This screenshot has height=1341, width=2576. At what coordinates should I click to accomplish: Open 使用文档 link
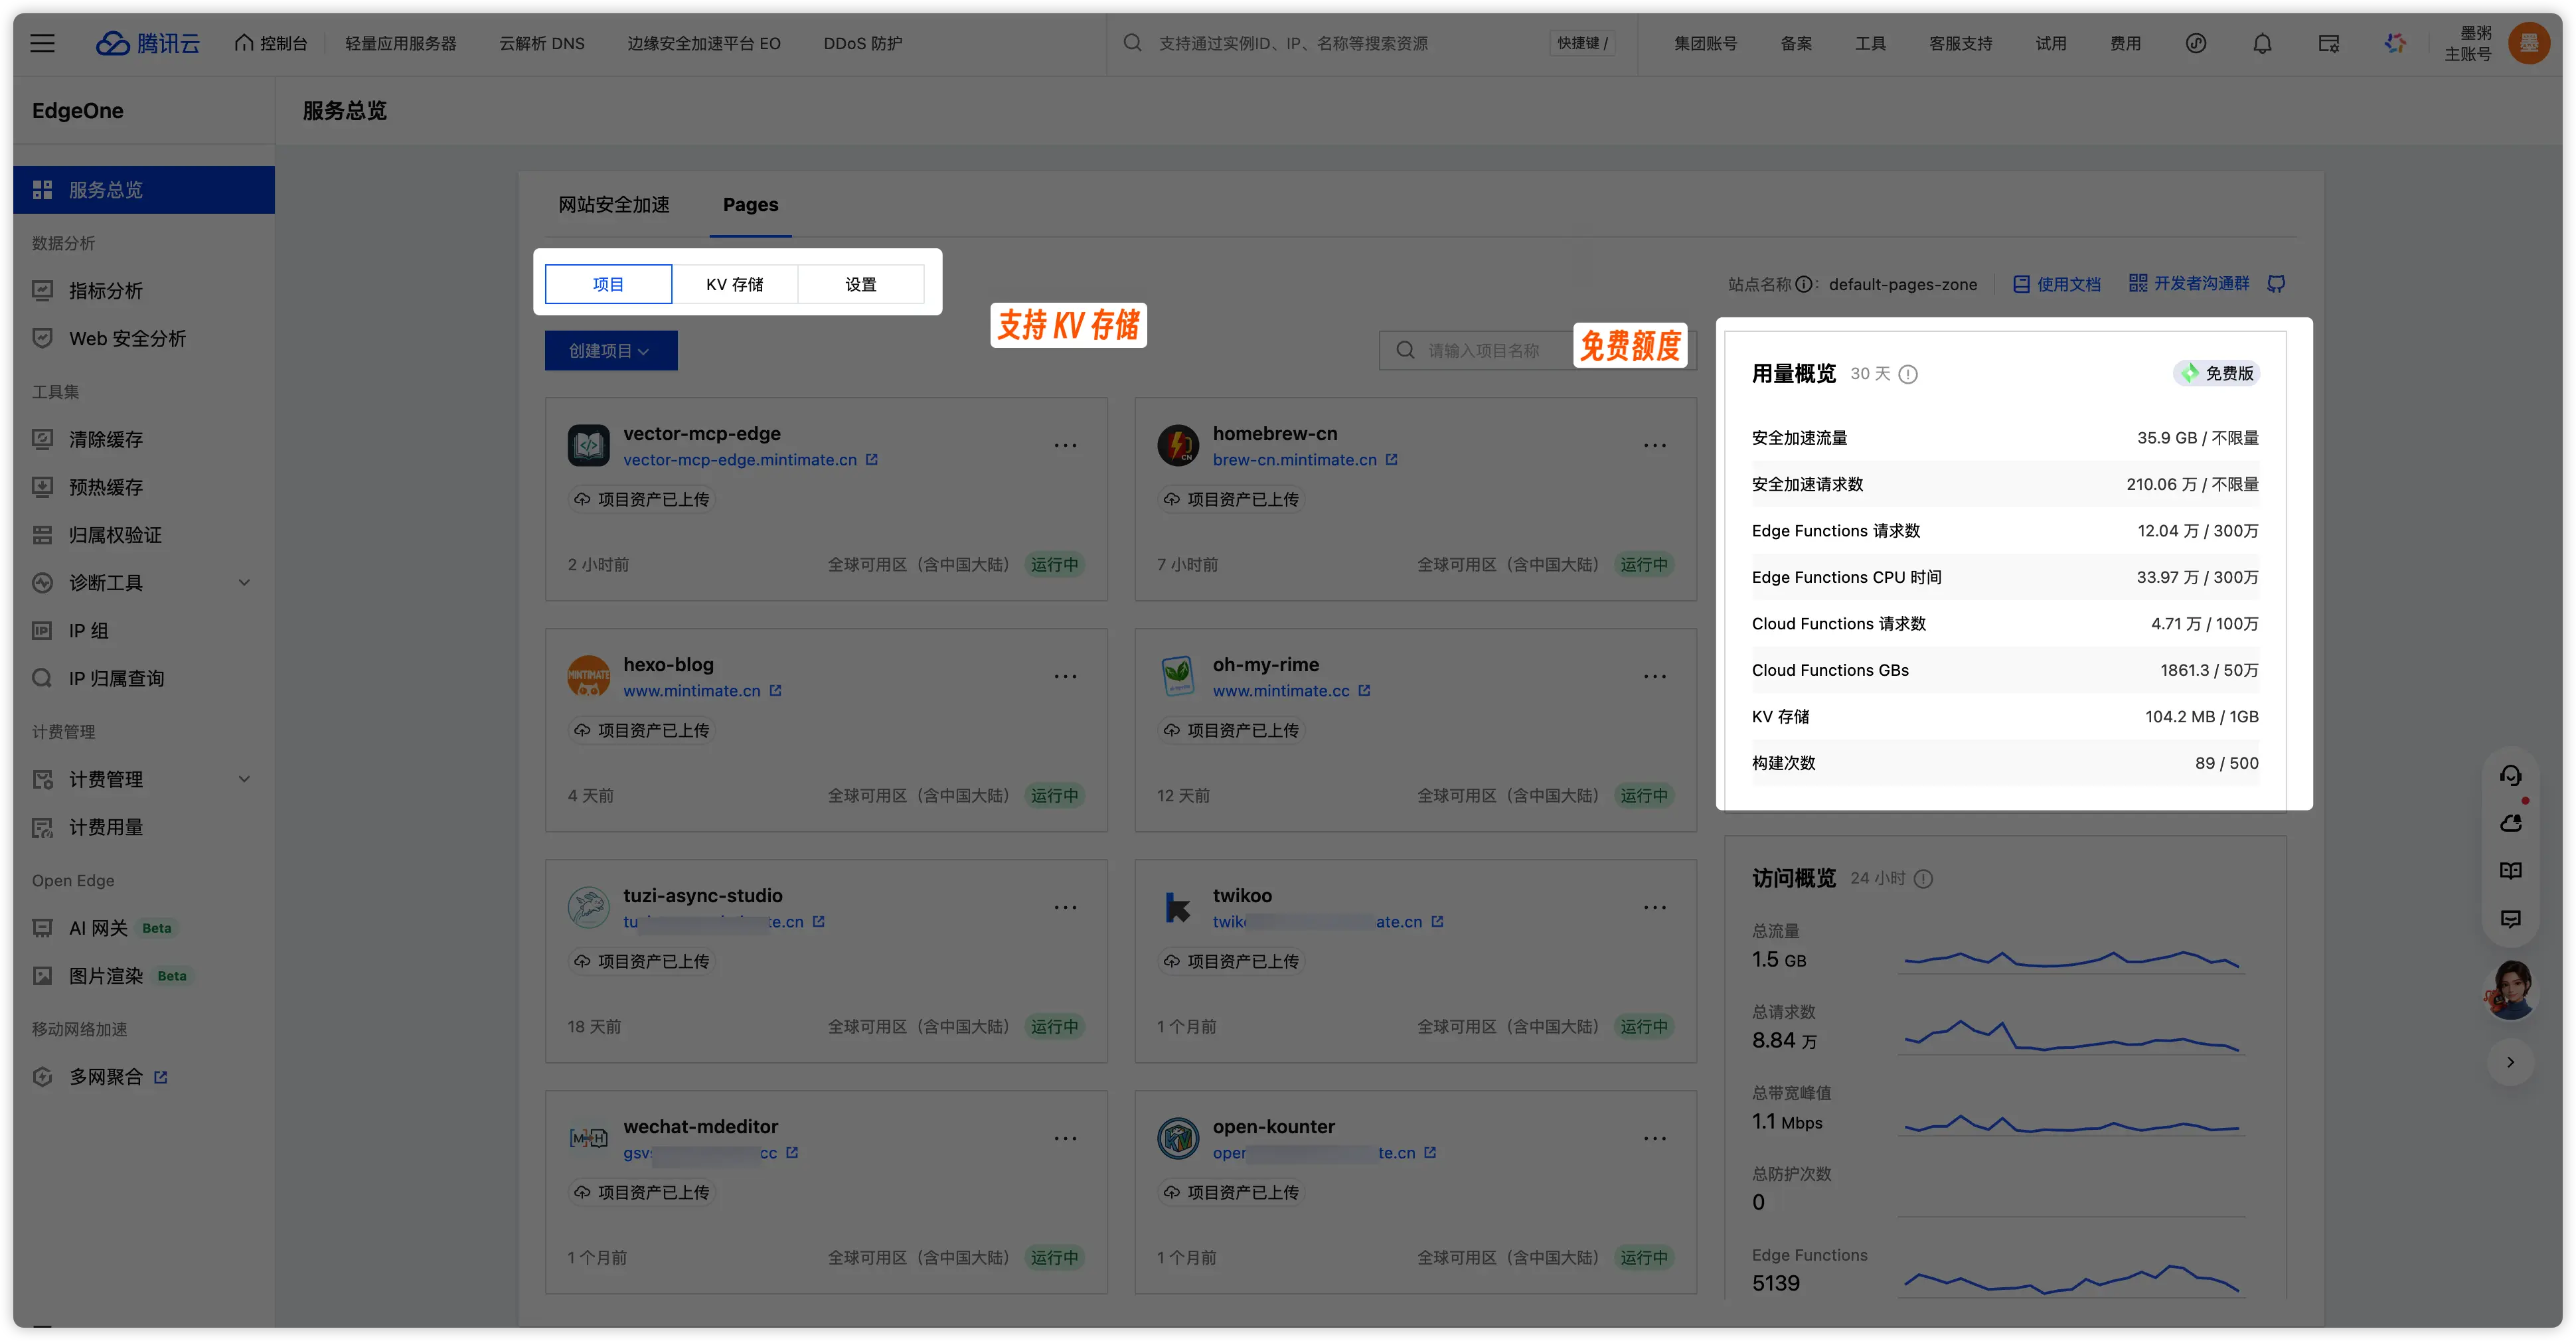tap(2056, 284)
